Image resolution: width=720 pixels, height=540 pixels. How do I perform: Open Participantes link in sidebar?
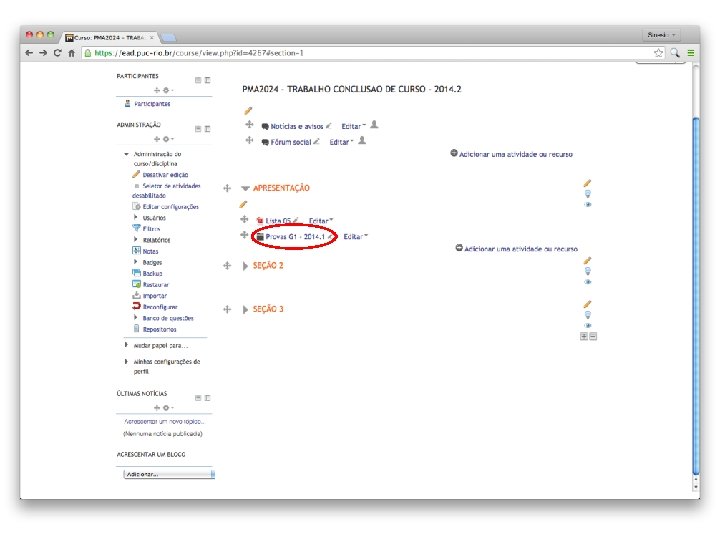point(152,104)
